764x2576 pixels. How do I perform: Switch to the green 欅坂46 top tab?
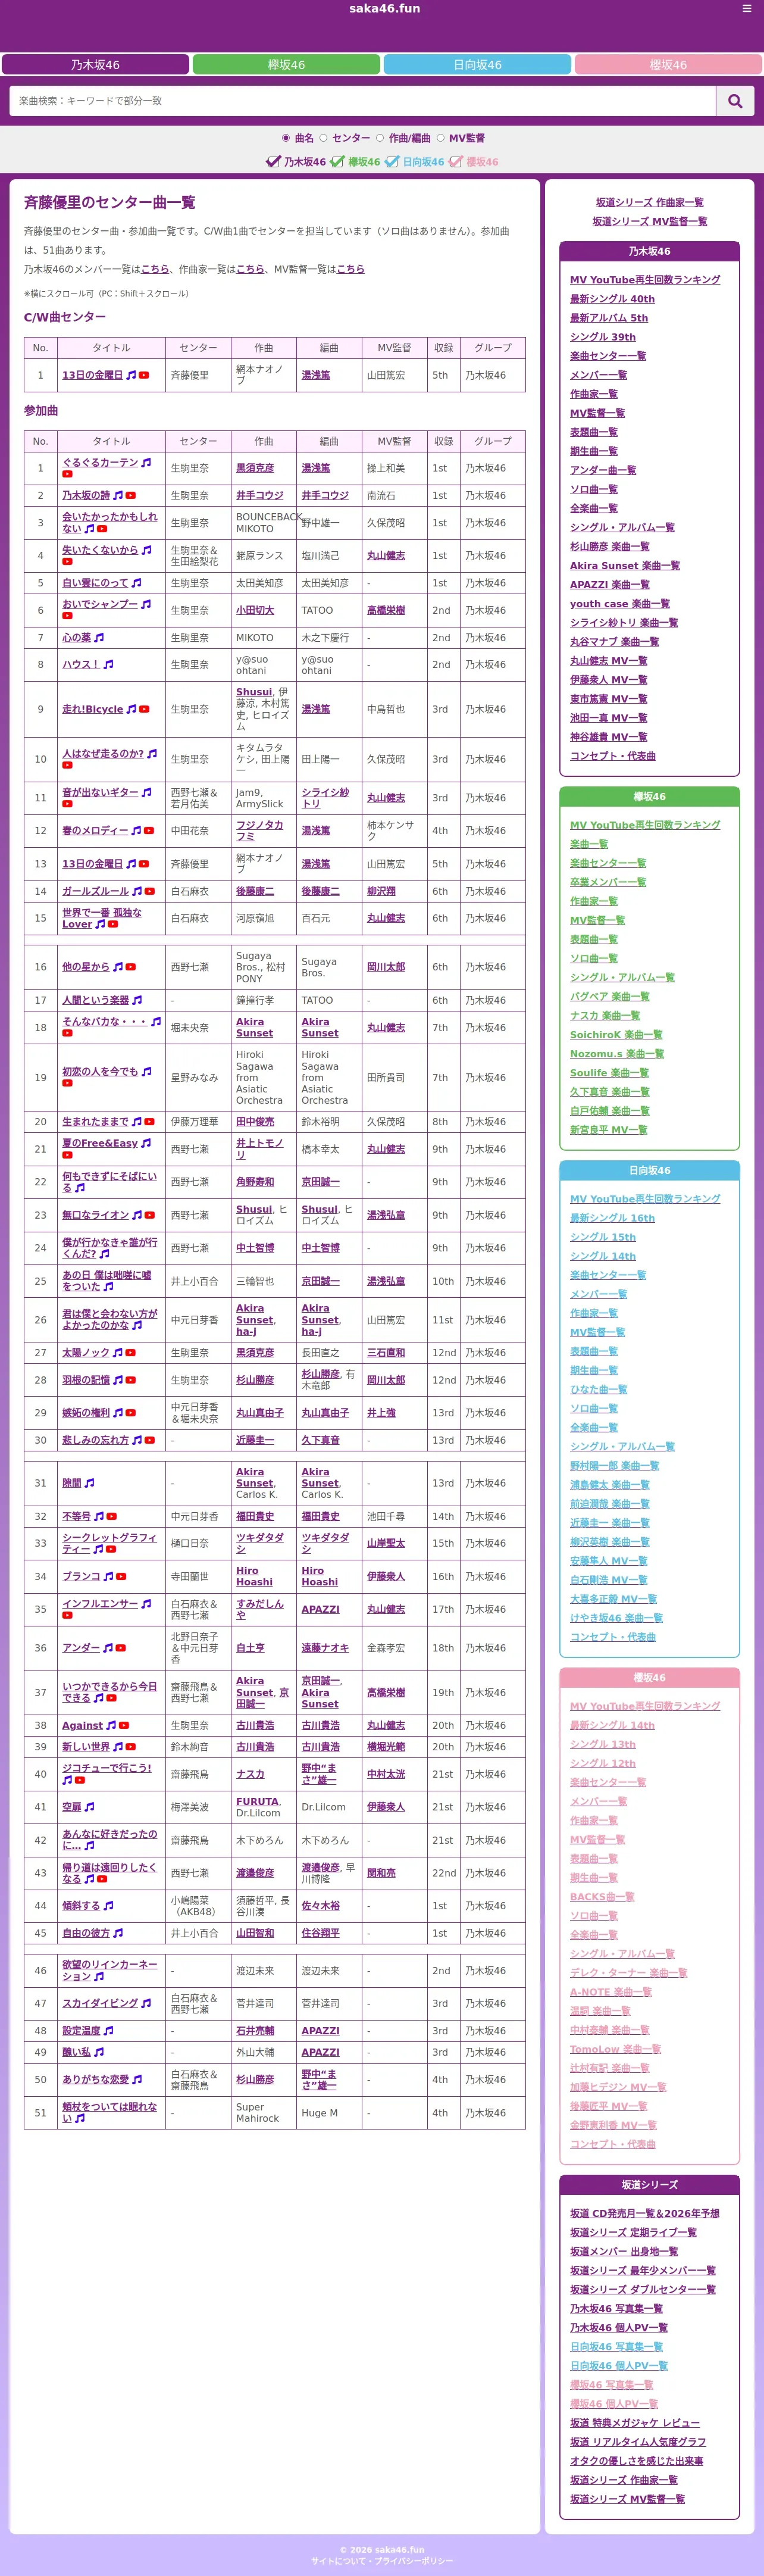(x=286, y=64)
